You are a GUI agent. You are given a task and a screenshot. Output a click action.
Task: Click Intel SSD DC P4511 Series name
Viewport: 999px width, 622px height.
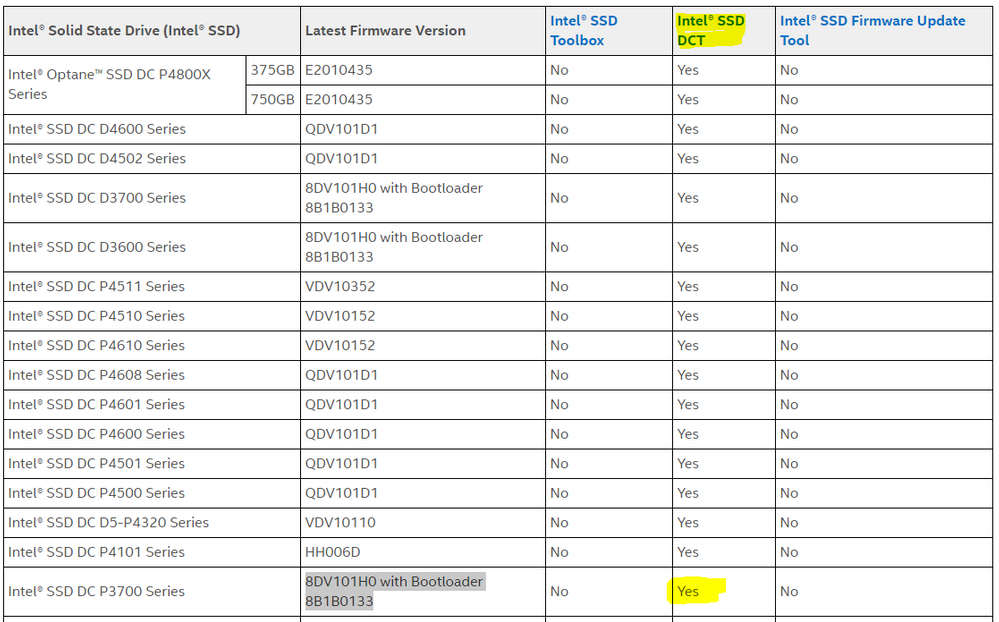pos(97,286)
